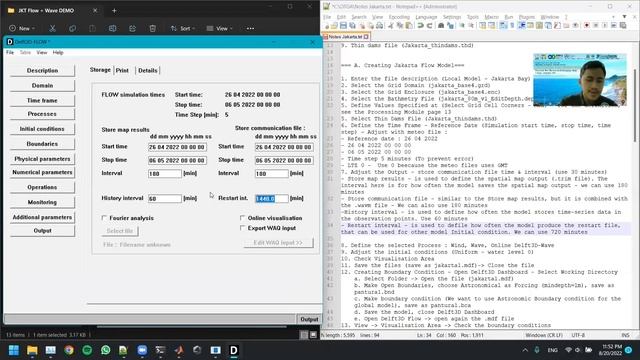Enable the Export WAQ input checkbox
Image resolution: width=640 pixels, height=360 pixels.
(242, 228)
